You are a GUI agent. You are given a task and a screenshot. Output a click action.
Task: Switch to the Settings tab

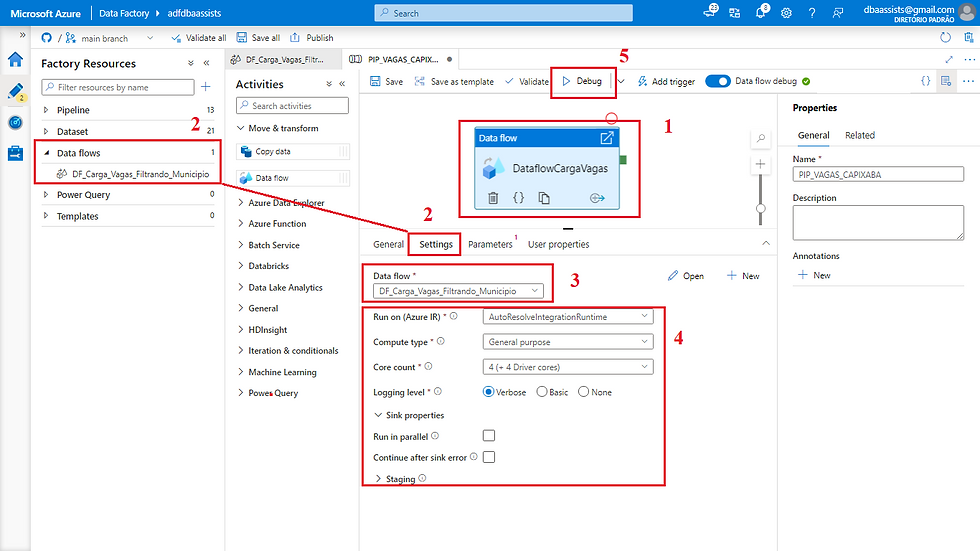coord(436,244)
